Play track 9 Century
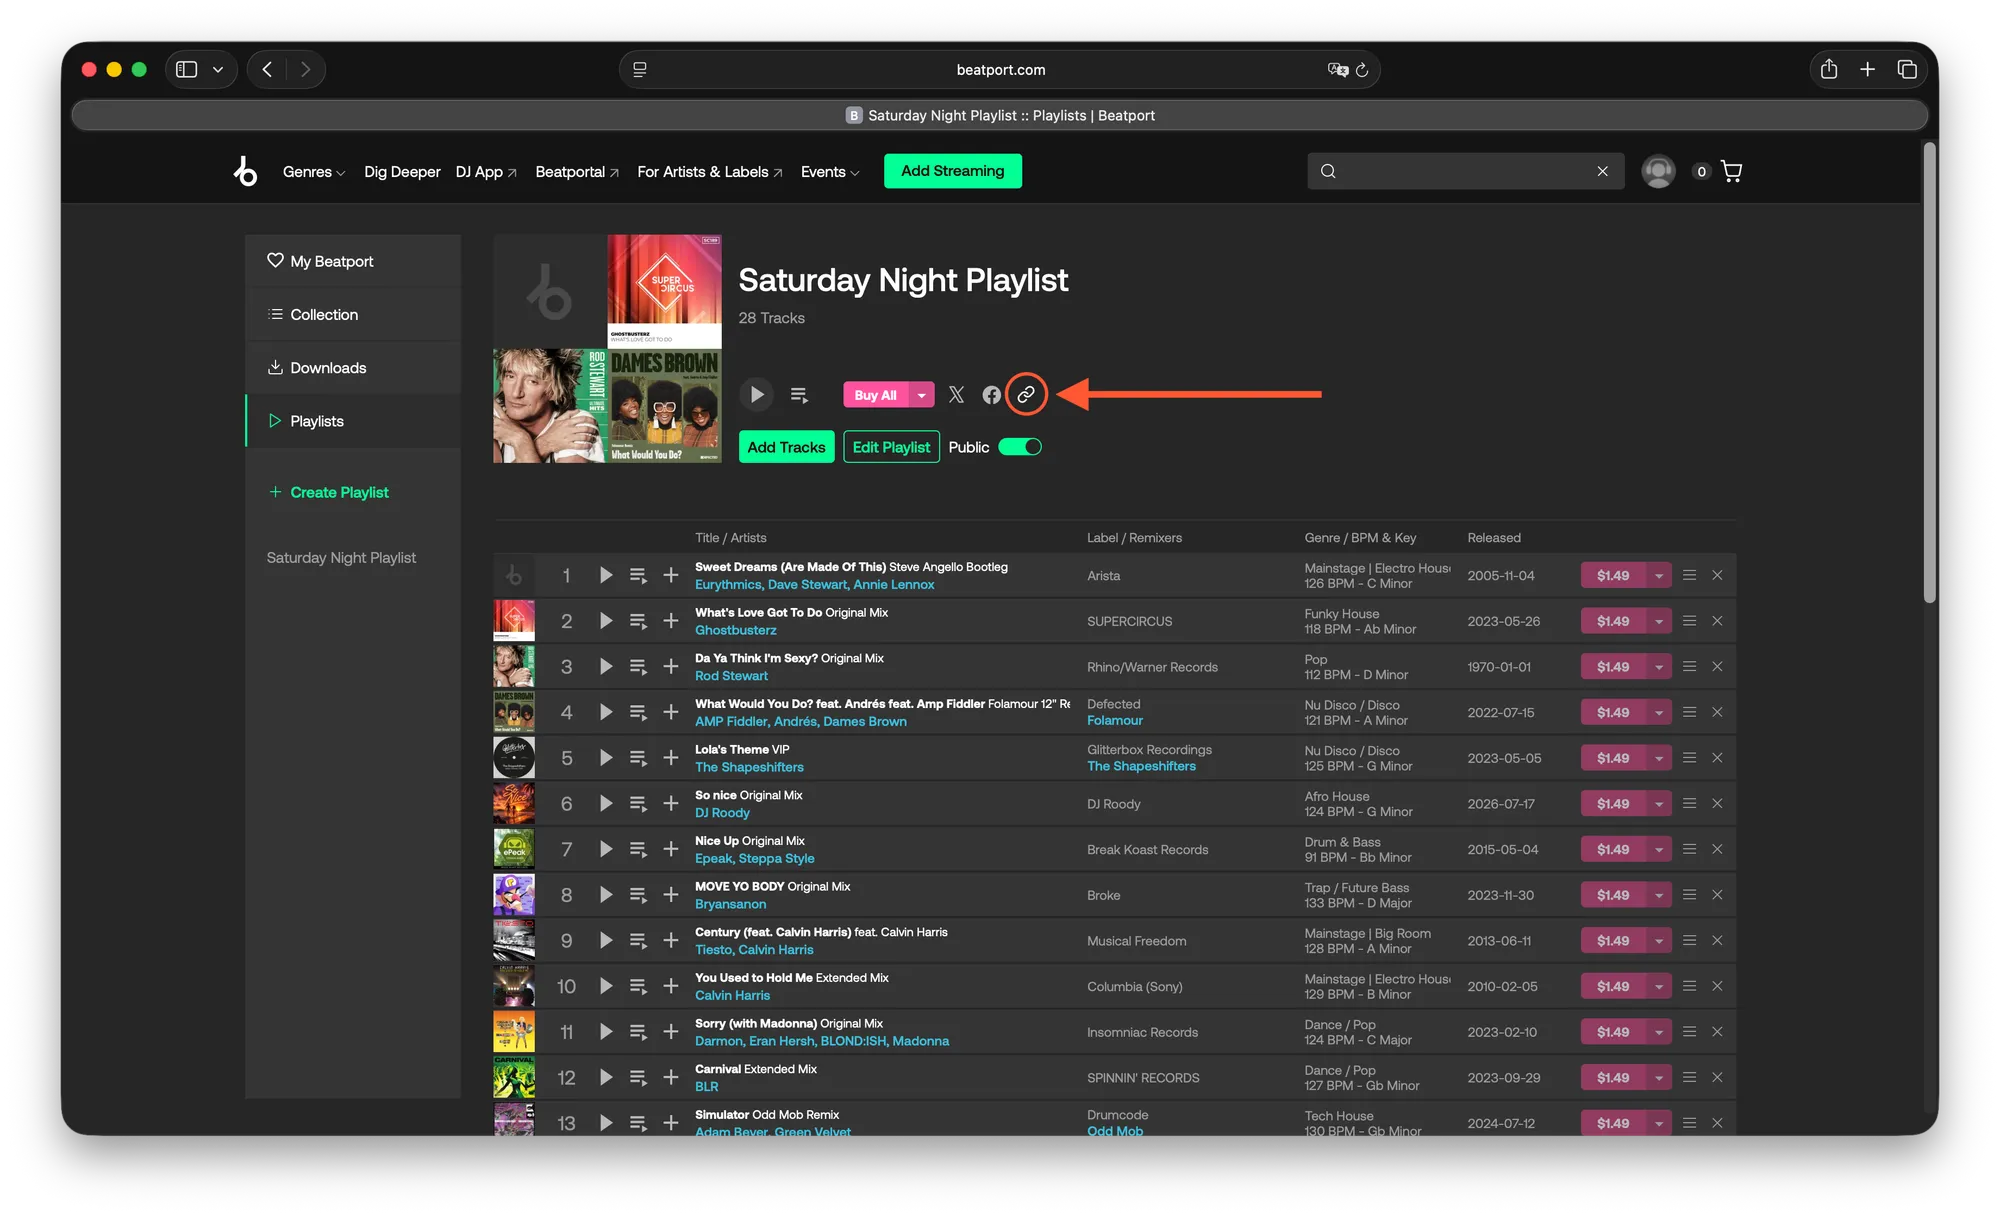 tap(606, 940)
